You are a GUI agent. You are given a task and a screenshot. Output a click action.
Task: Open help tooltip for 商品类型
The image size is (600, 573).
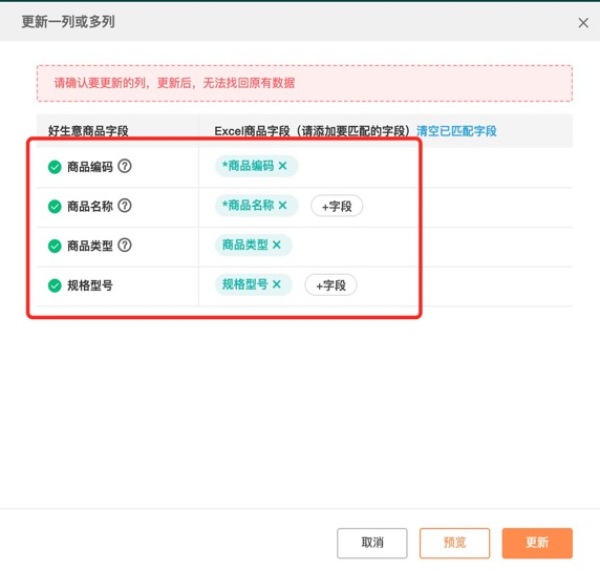tap(124, 245)
